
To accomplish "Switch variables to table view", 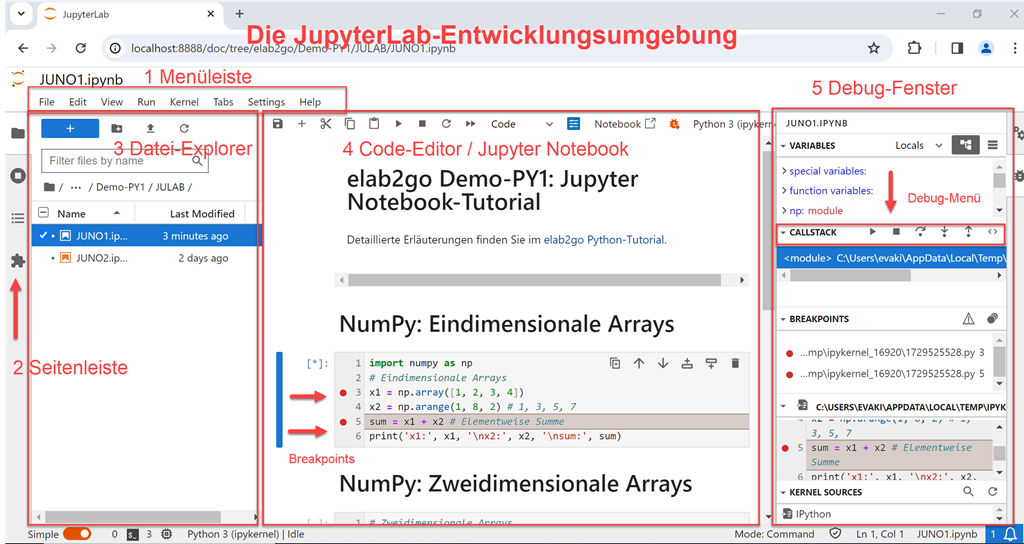I will 992,146.
